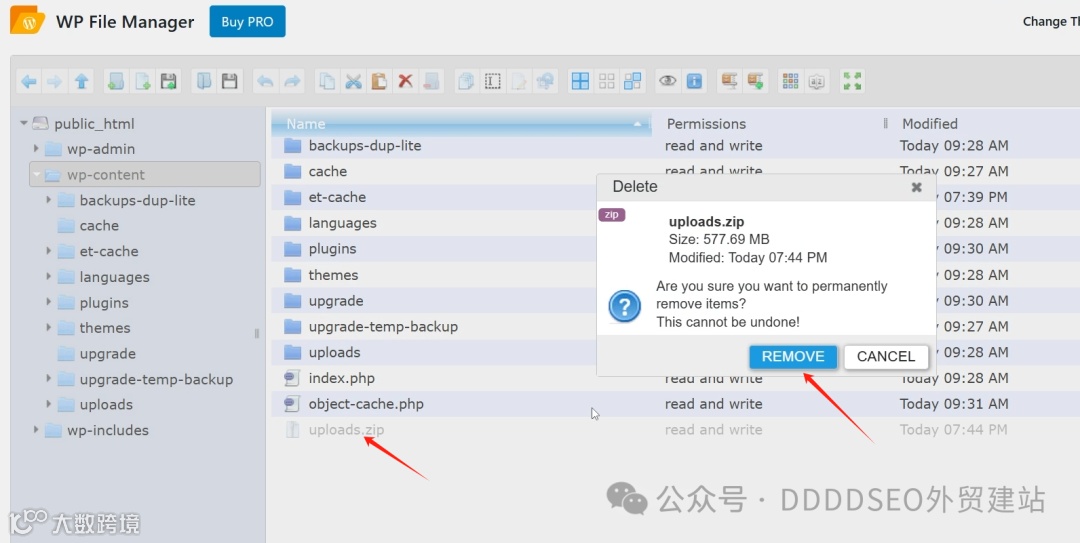Go back with the toolbar back arrow
Screen dimensions: 1080x543
coord(29,81)
